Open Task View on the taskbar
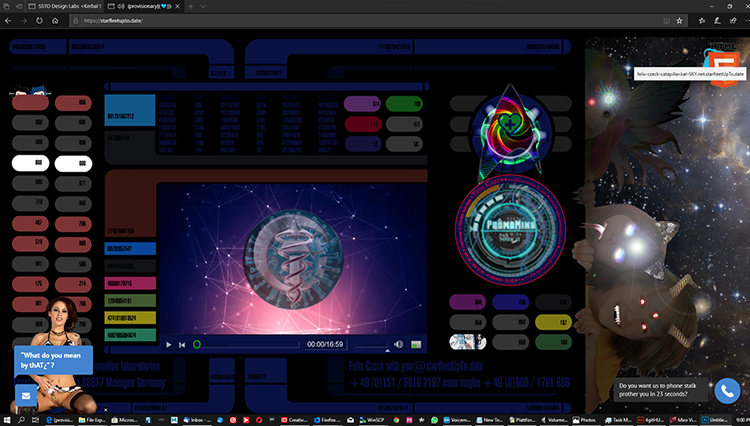This screenshot has height=426, width=750. (x=35, y=420)
